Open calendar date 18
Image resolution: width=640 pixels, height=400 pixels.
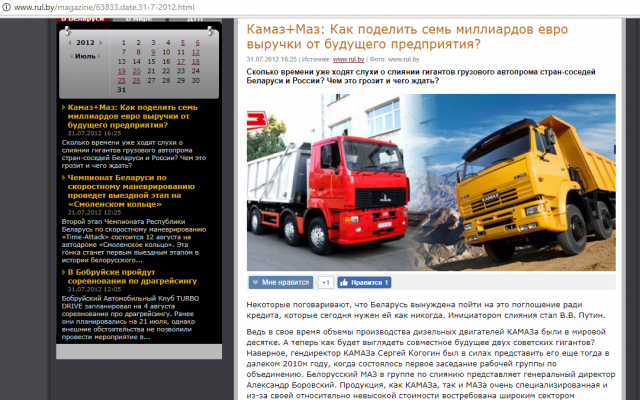pos(196,62)
